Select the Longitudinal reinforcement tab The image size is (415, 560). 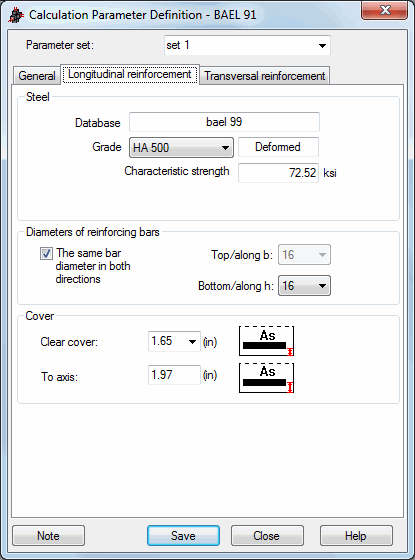pyautogui.click(x=130, y=74)
